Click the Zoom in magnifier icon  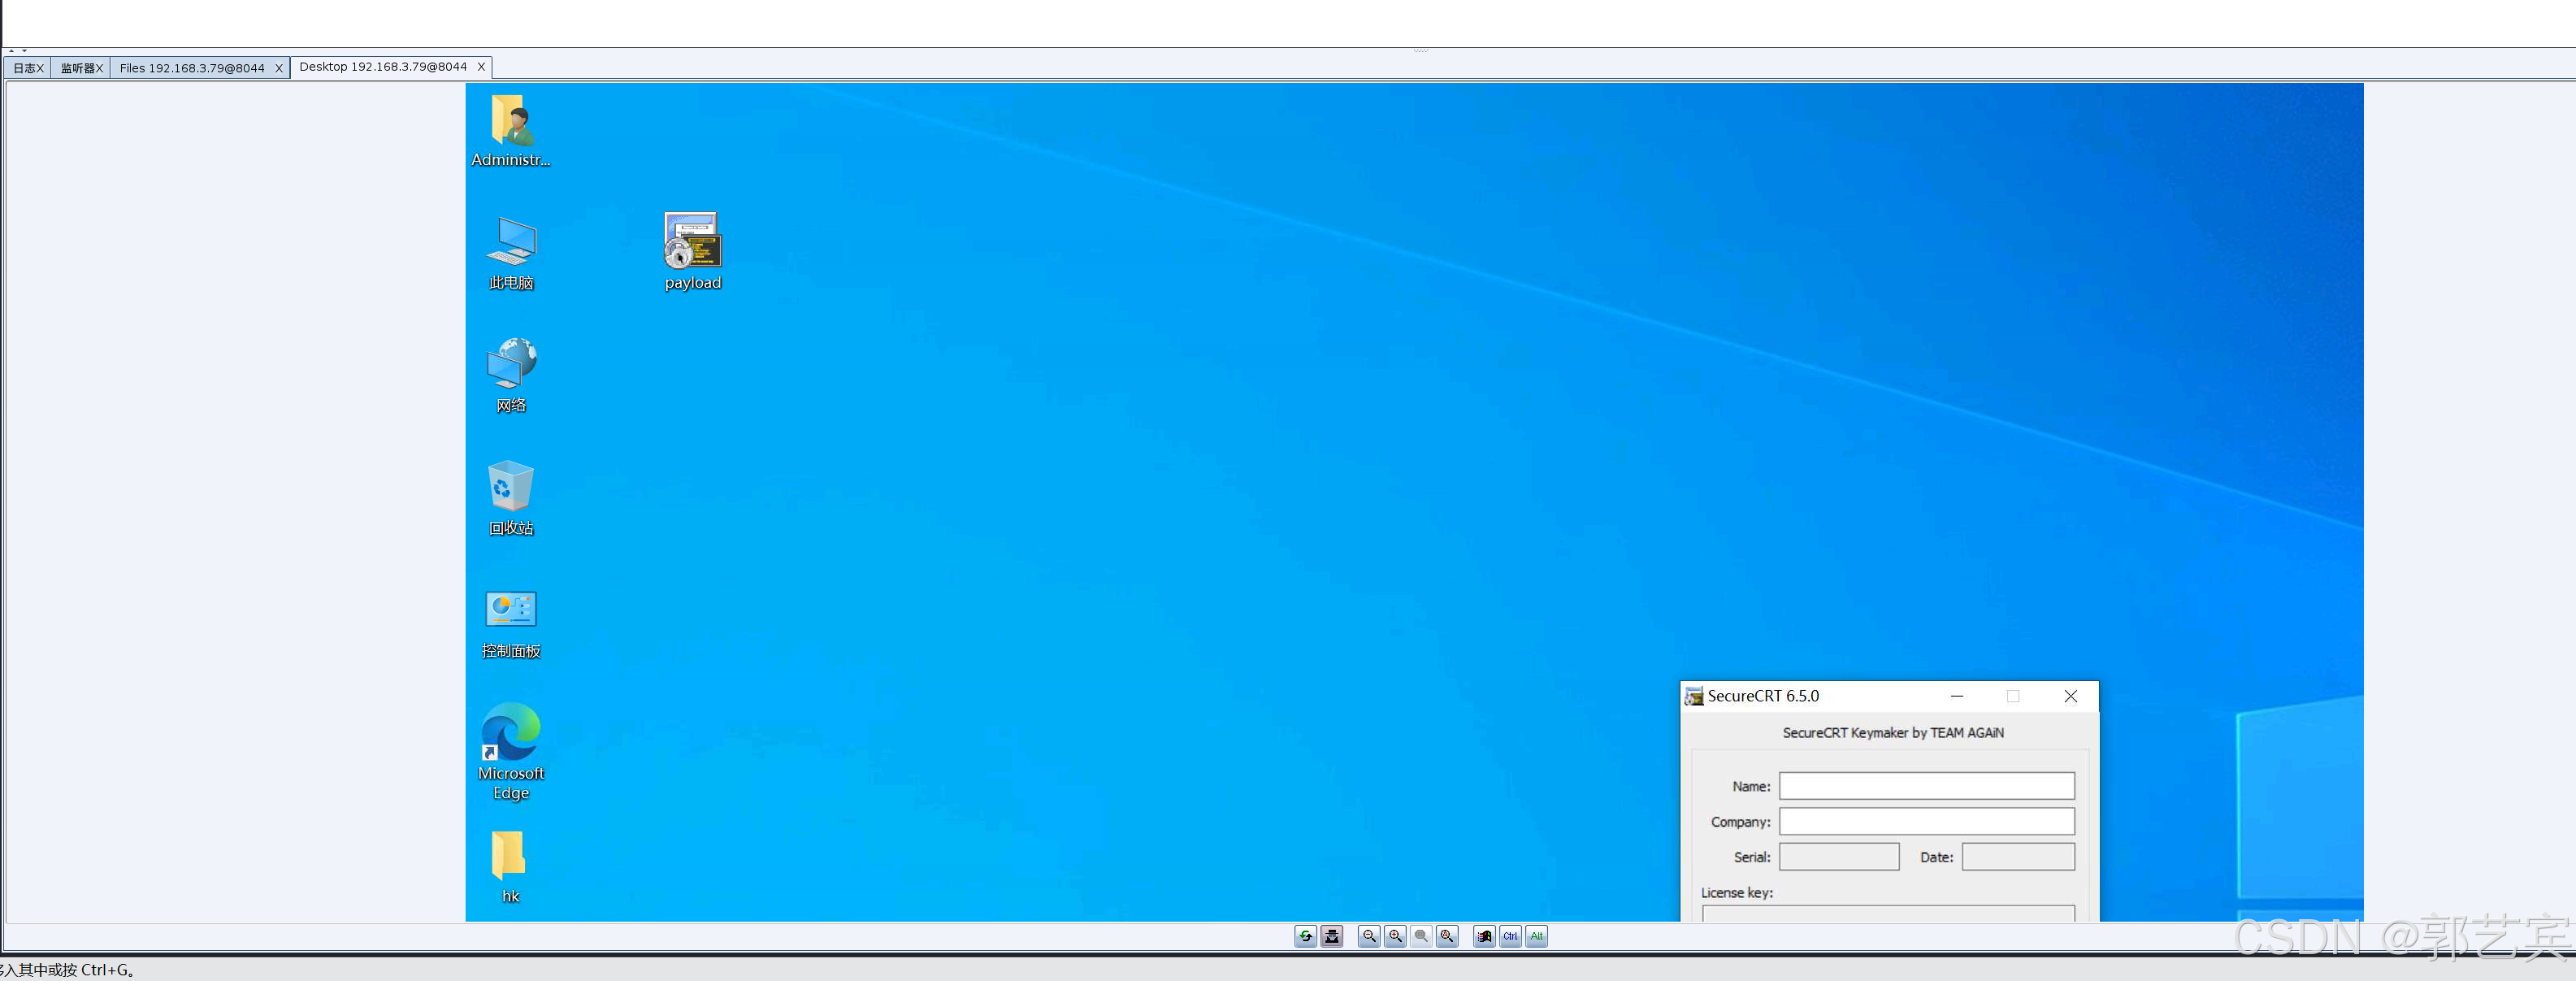(1395, 936)
